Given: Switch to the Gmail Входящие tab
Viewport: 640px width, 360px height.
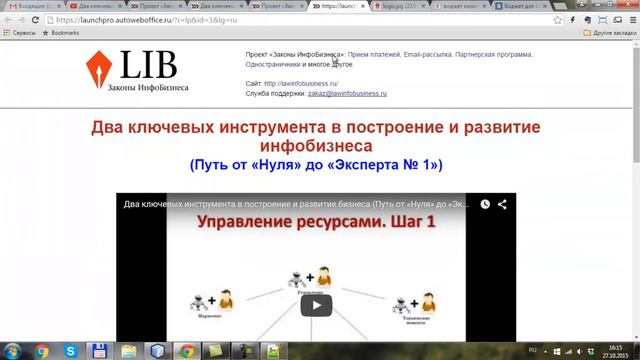Looking at the screenshot, I should [x=32, y=6].
